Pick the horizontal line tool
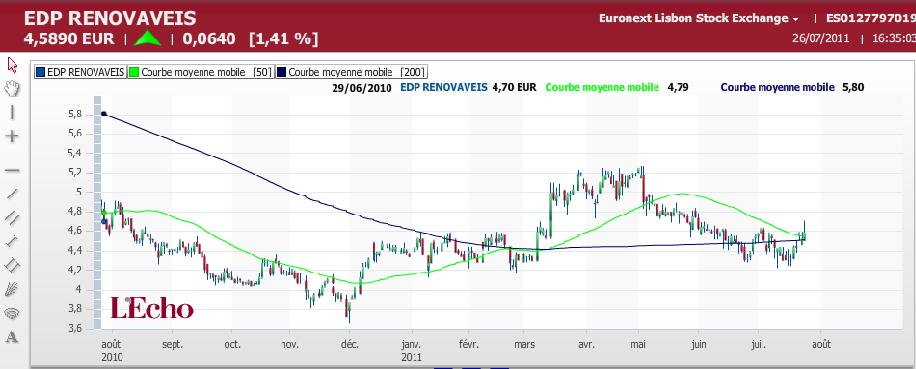 click(12, 170)
